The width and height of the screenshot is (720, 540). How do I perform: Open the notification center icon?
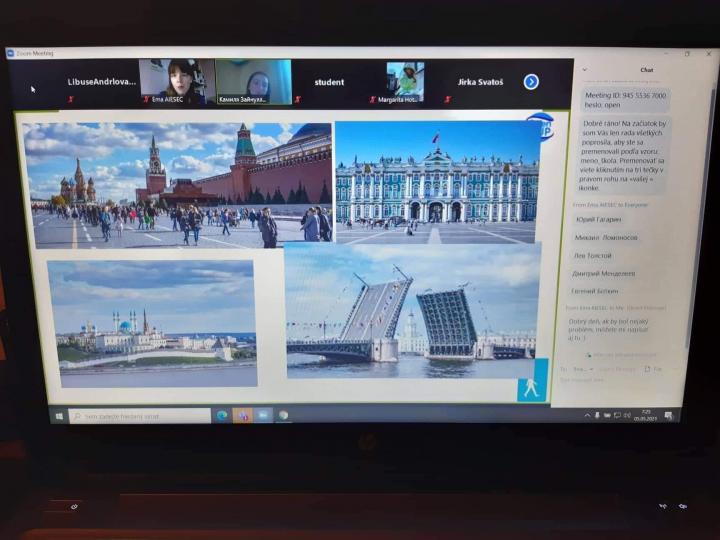point(669,416)
